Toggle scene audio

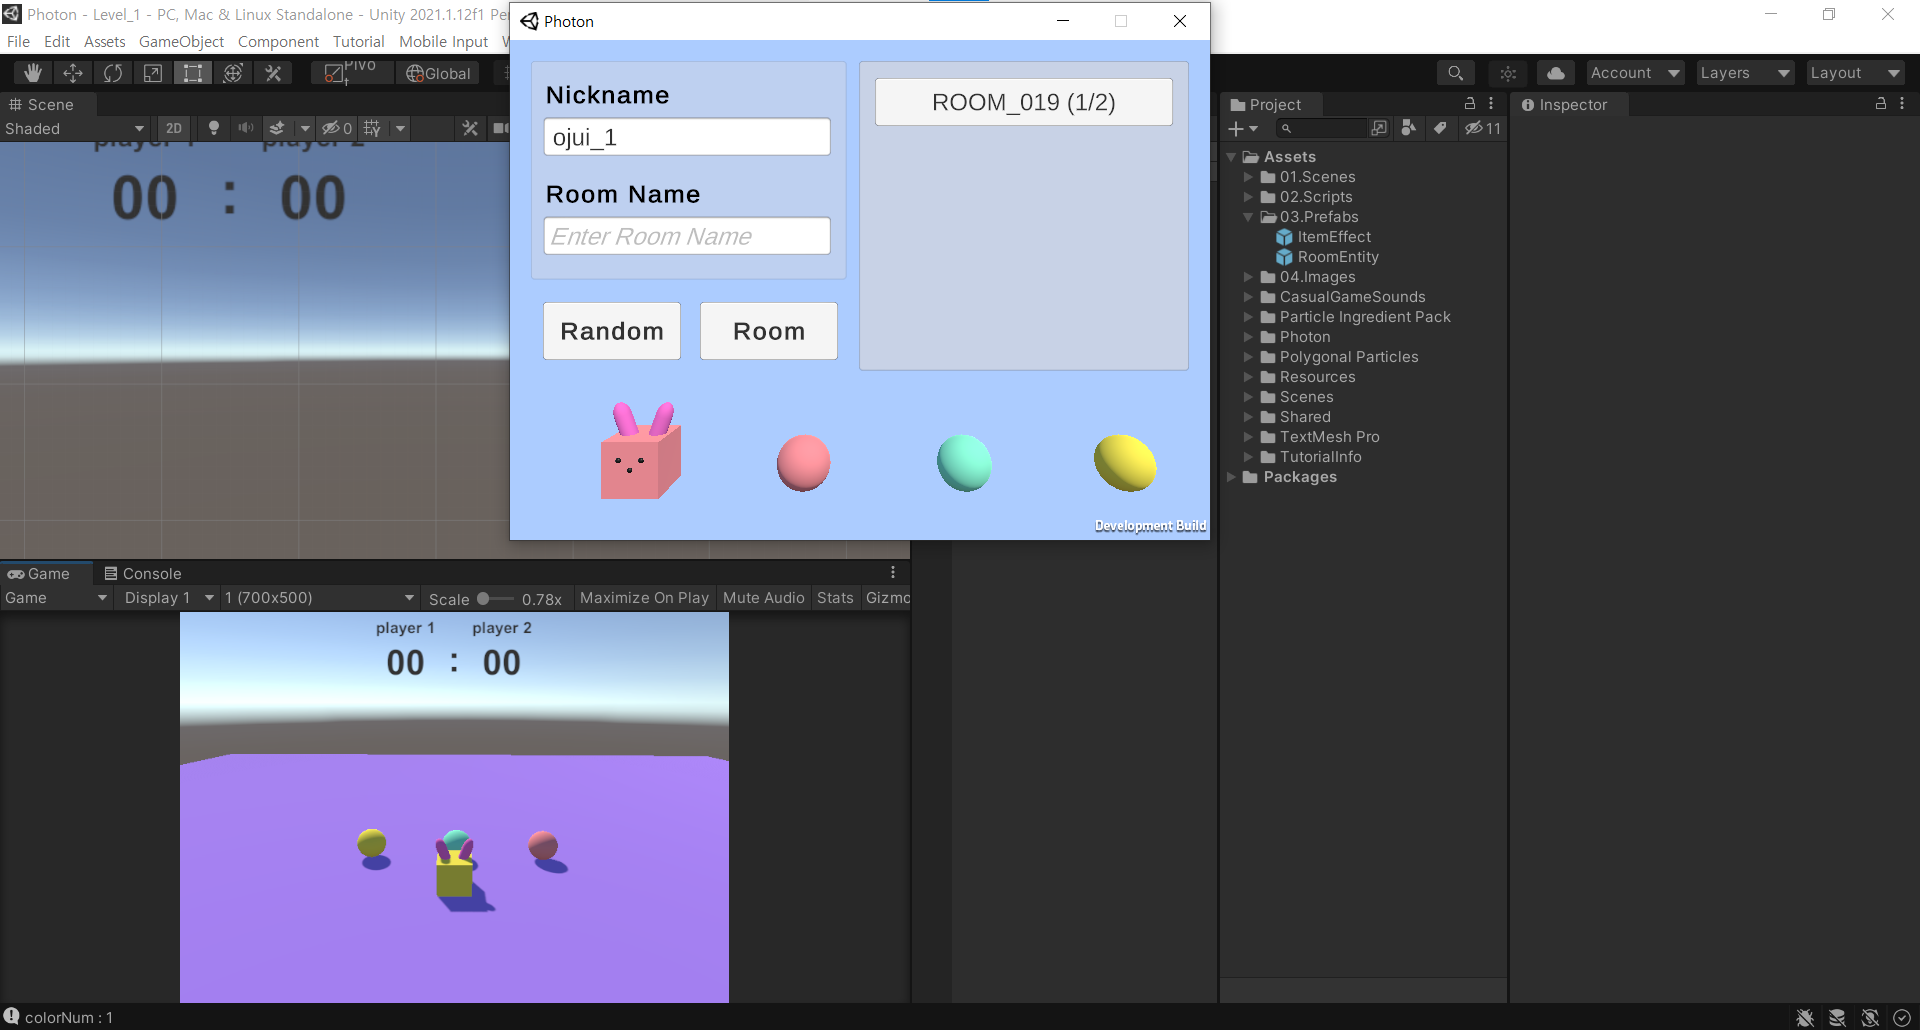(x=245, y=128)
